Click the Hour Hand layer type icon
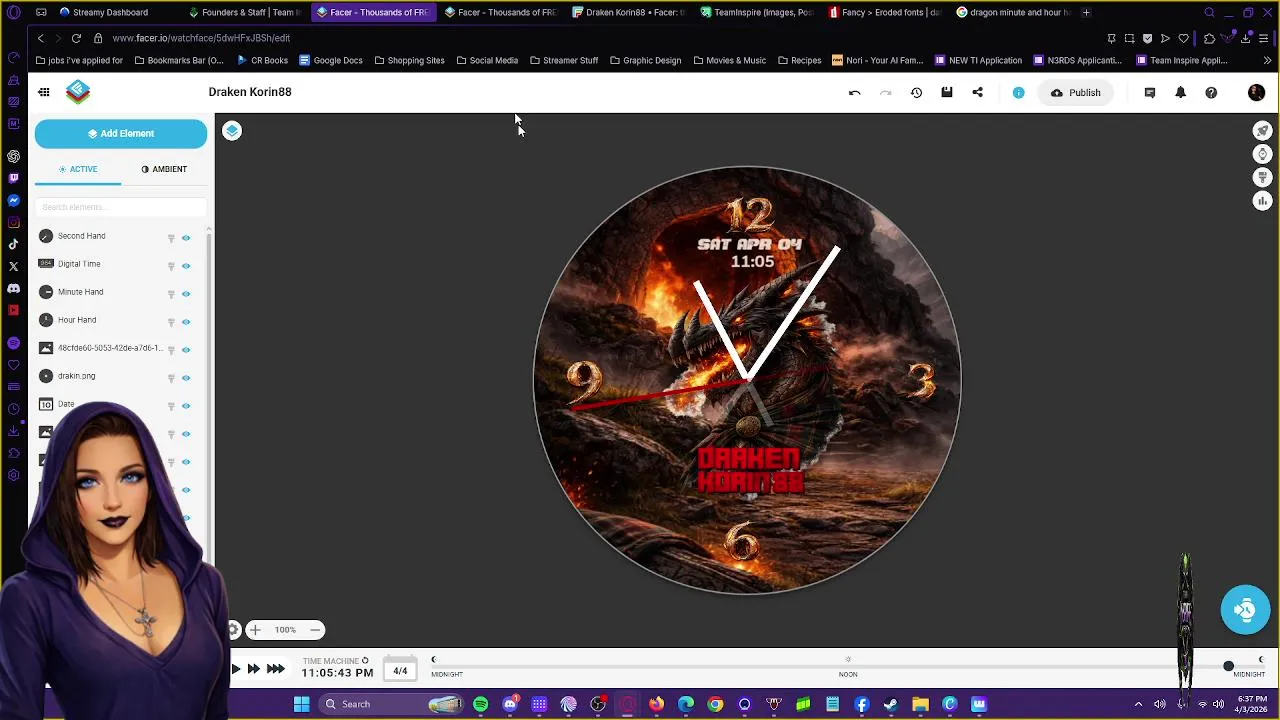This screenshot has height=720, width=1280. click(x=46, y=320)
